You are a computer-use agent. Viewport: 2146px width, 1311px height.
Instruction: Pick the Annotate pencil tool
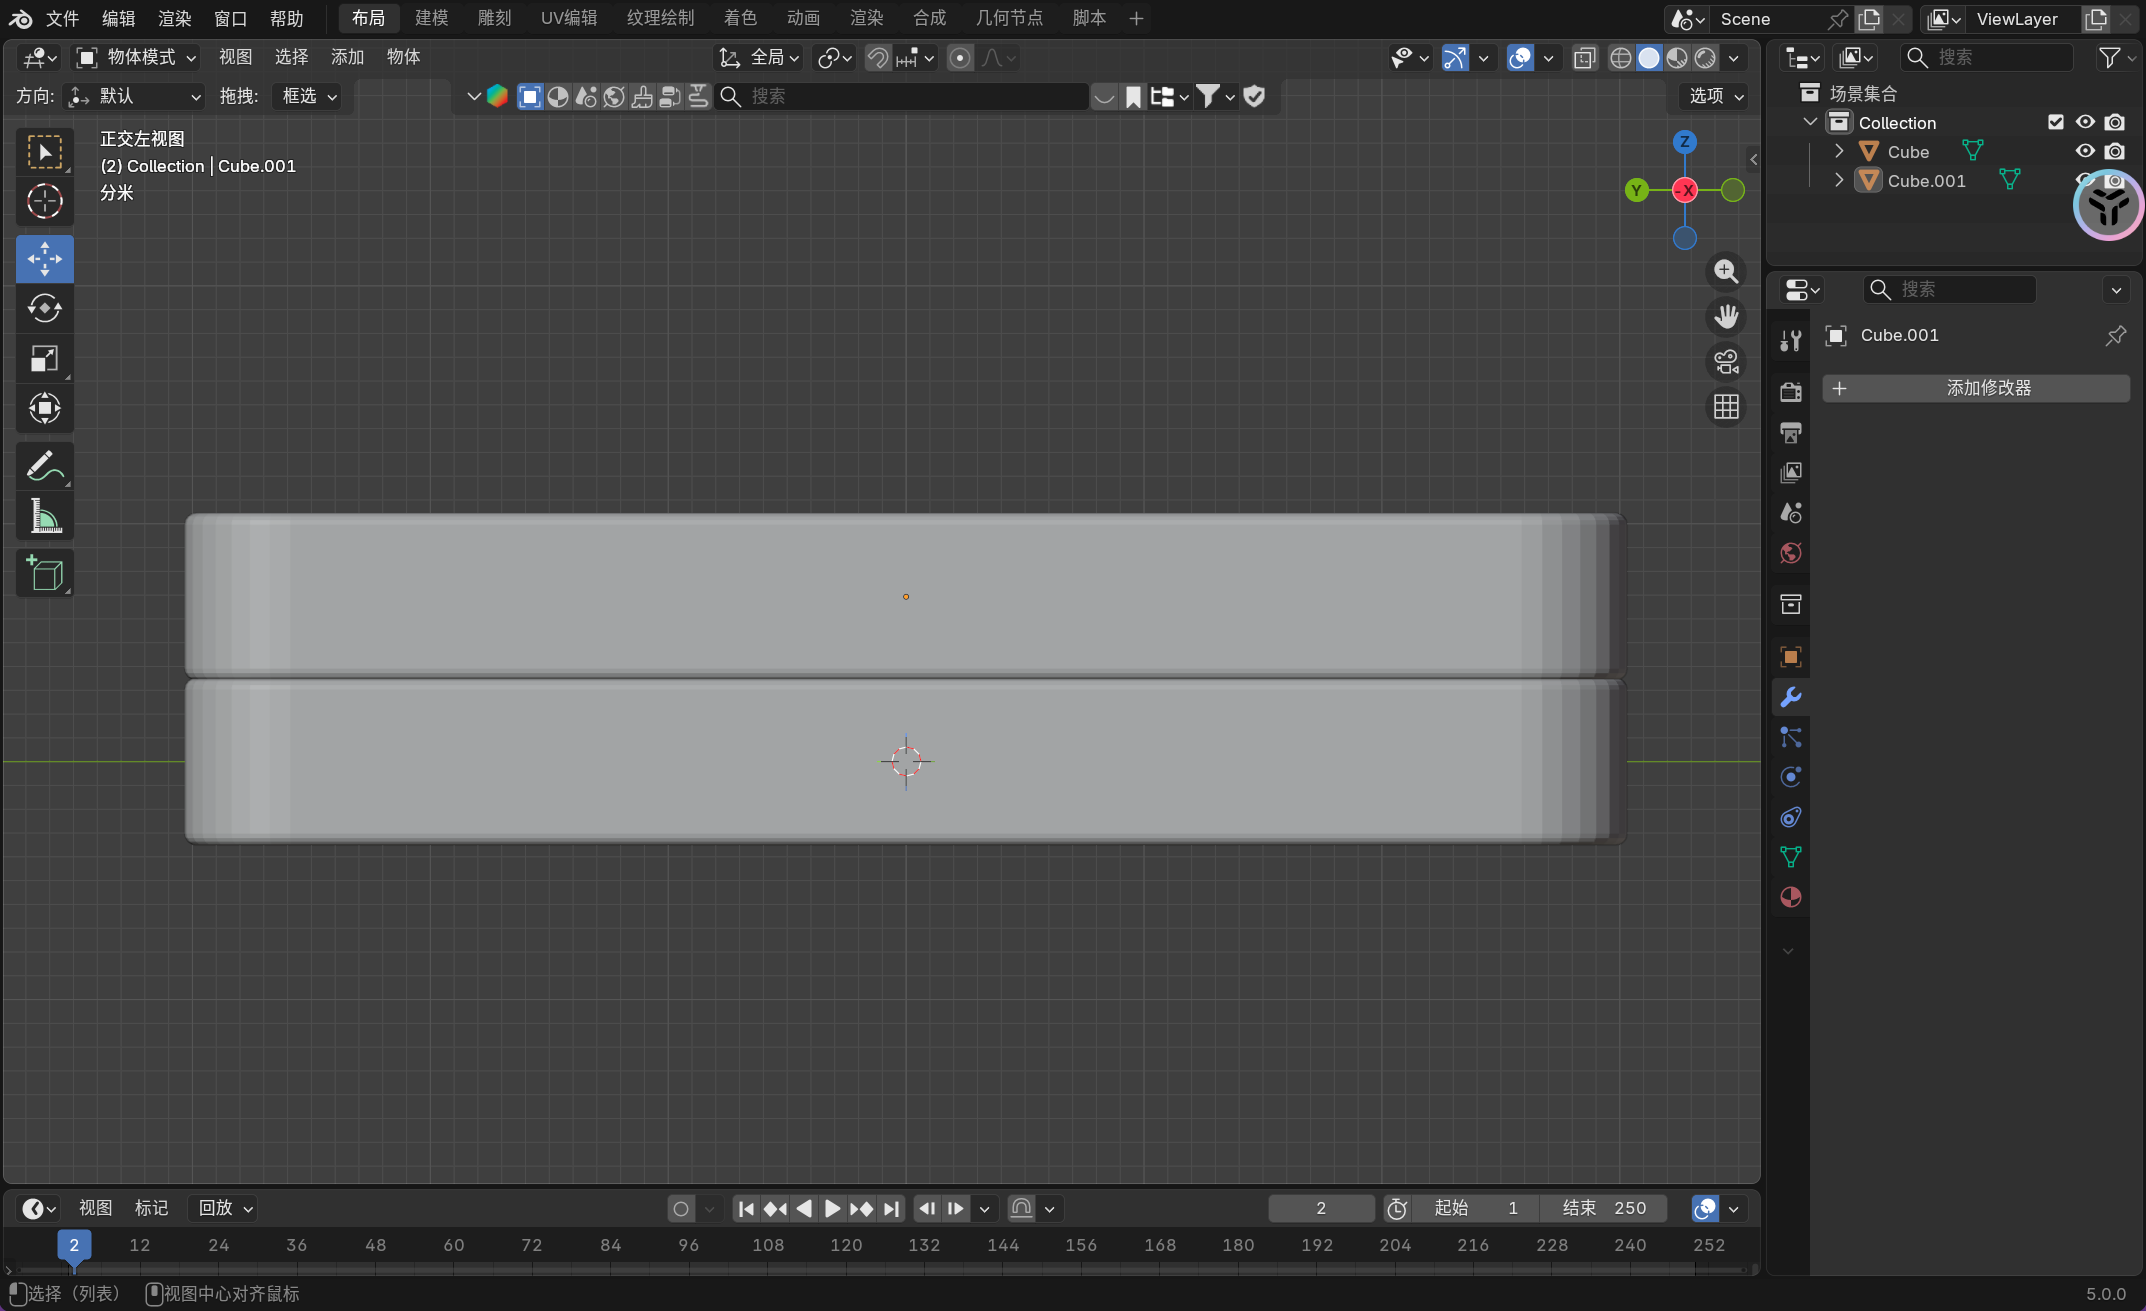point(44,466)
